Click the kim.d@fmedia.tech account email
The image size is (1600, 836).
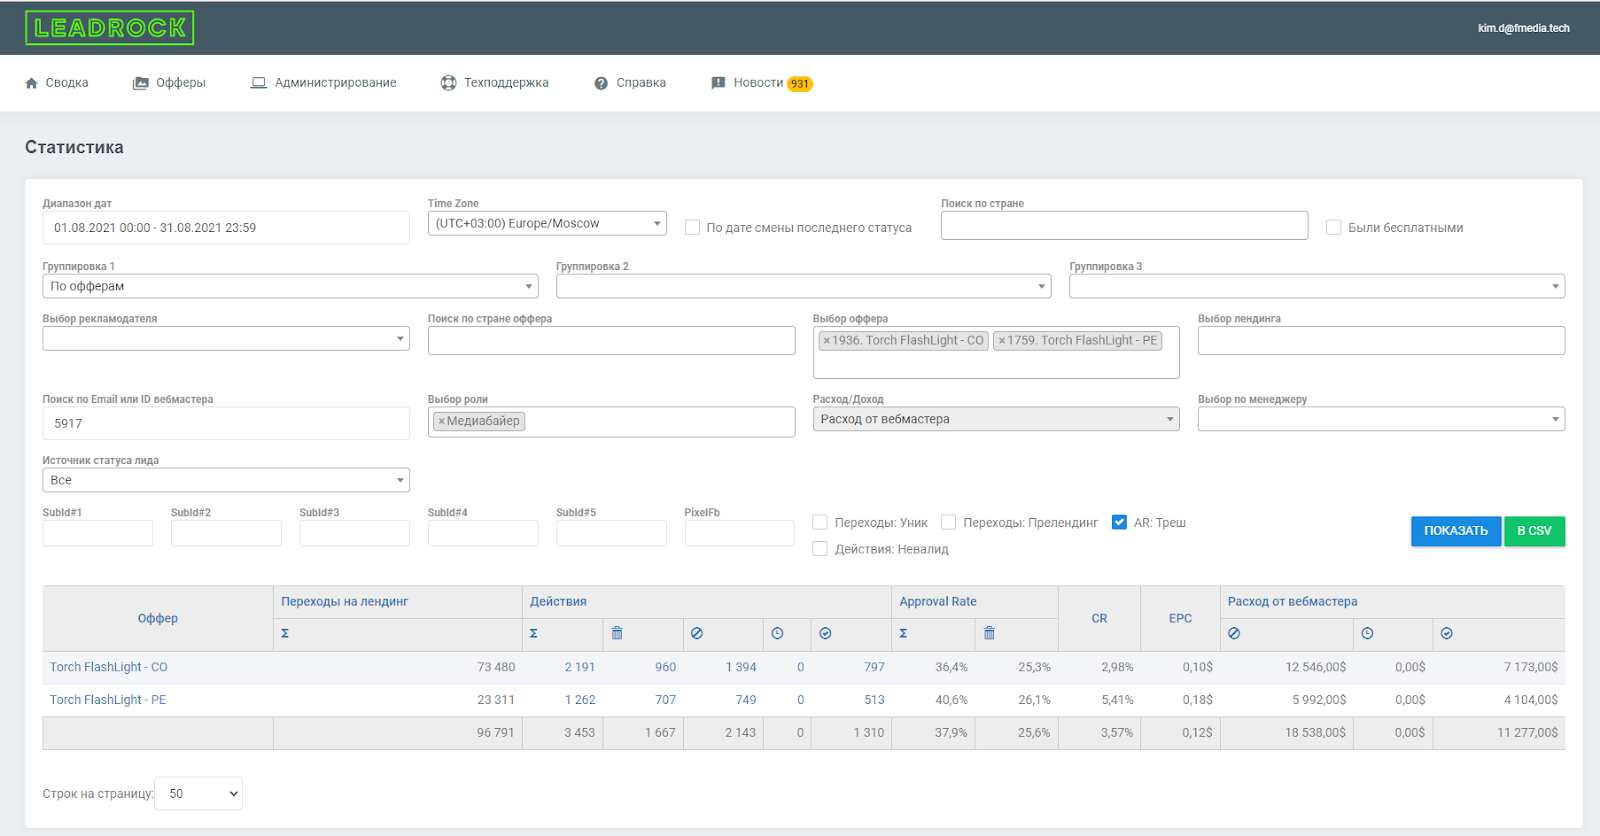[x=1523, y=28]
